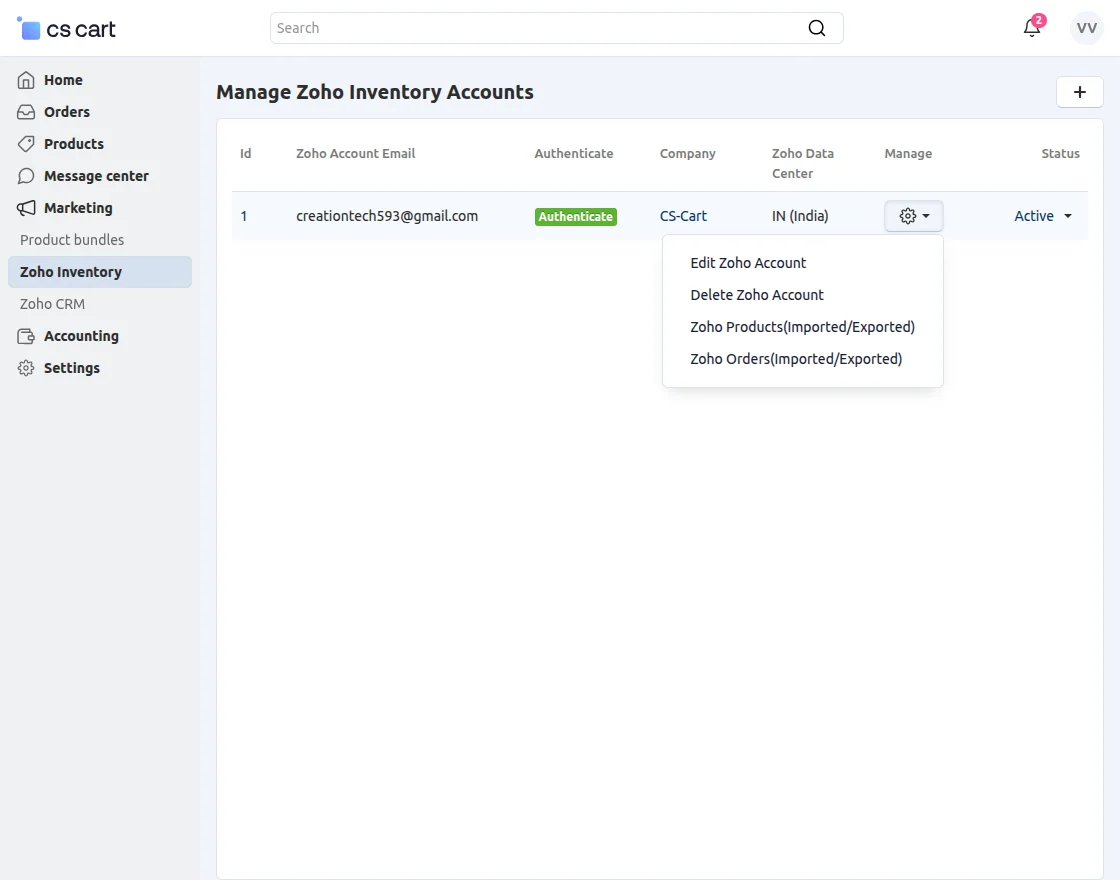Open Zoho Products(Imported/Exported)

(x=802, y=326)
